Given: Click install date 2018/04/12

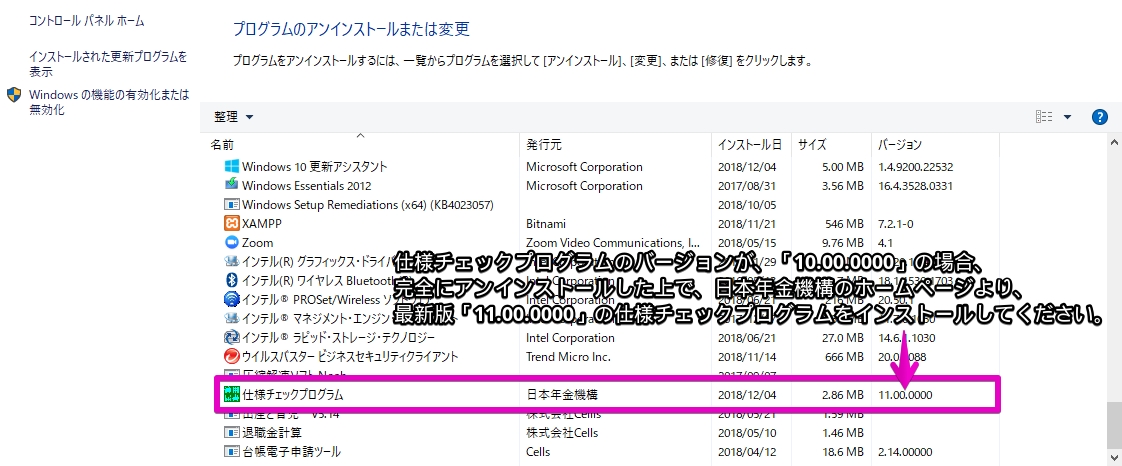Looking at the screenshot, I should pos(747,452).
